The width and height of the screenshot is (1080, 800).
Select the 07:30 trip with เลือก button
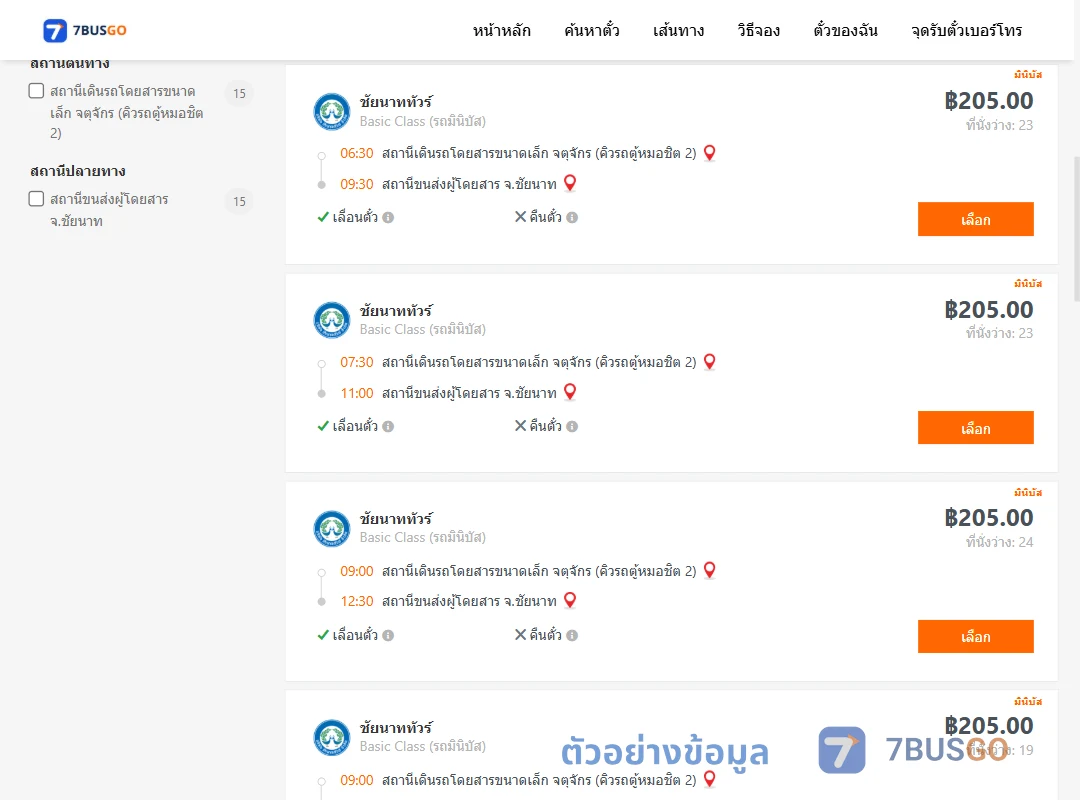tap(975, 428)
